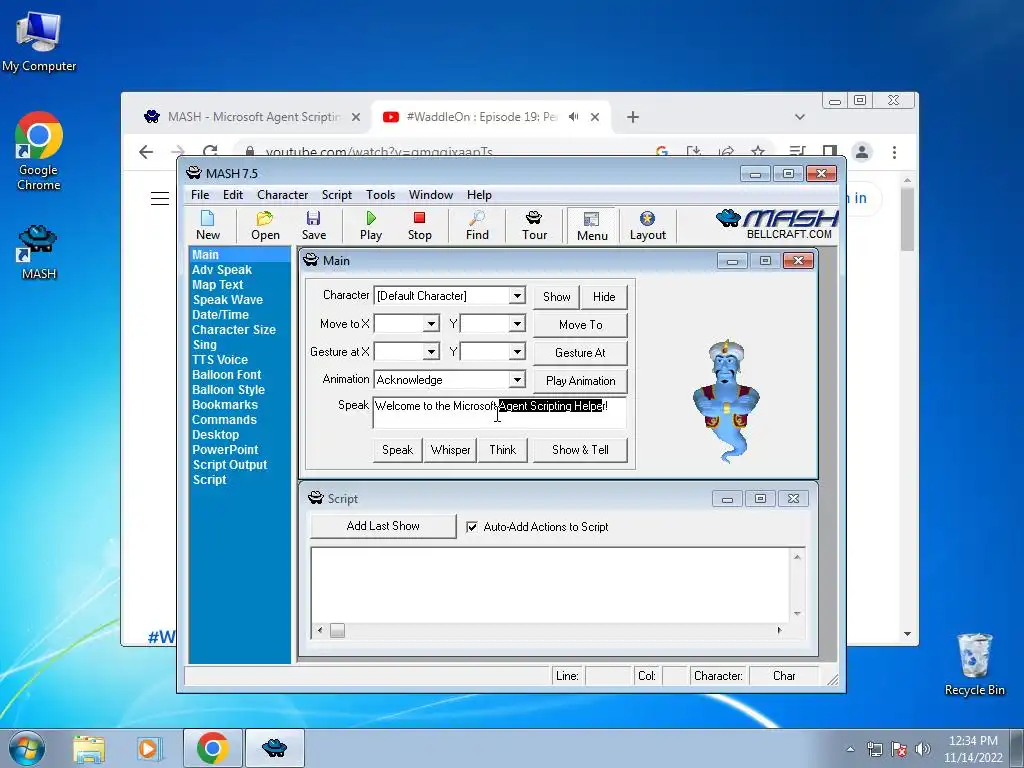
Task: Save the script using the Save icon
Action: pyautogui.click(x=313, y=225)
